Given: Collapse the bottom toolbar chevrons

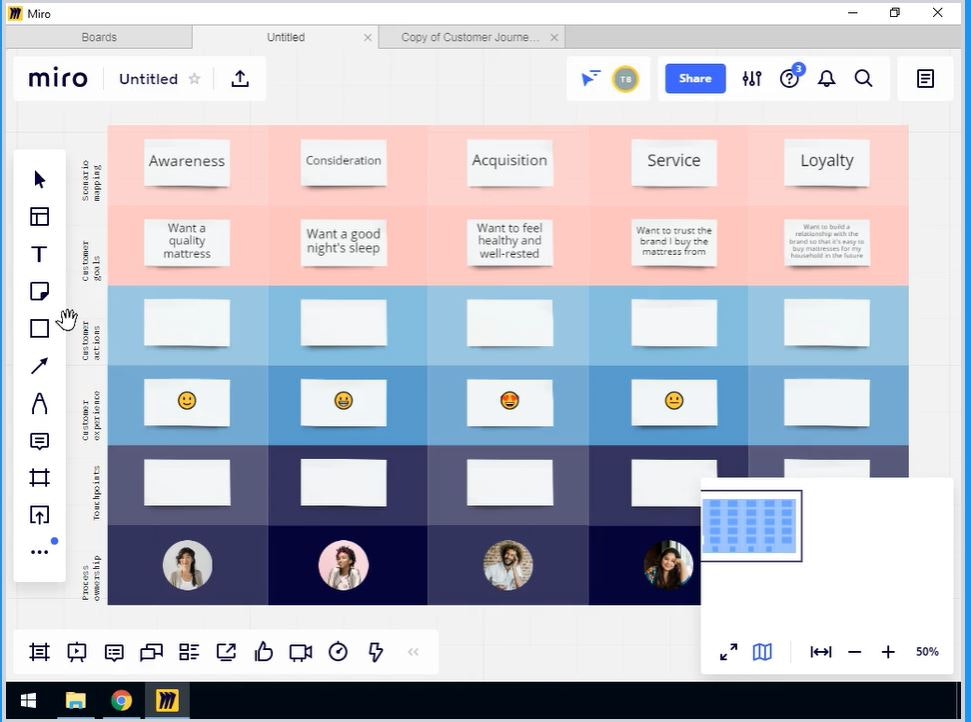Looking at the screenshot, I should pos(413,651).
